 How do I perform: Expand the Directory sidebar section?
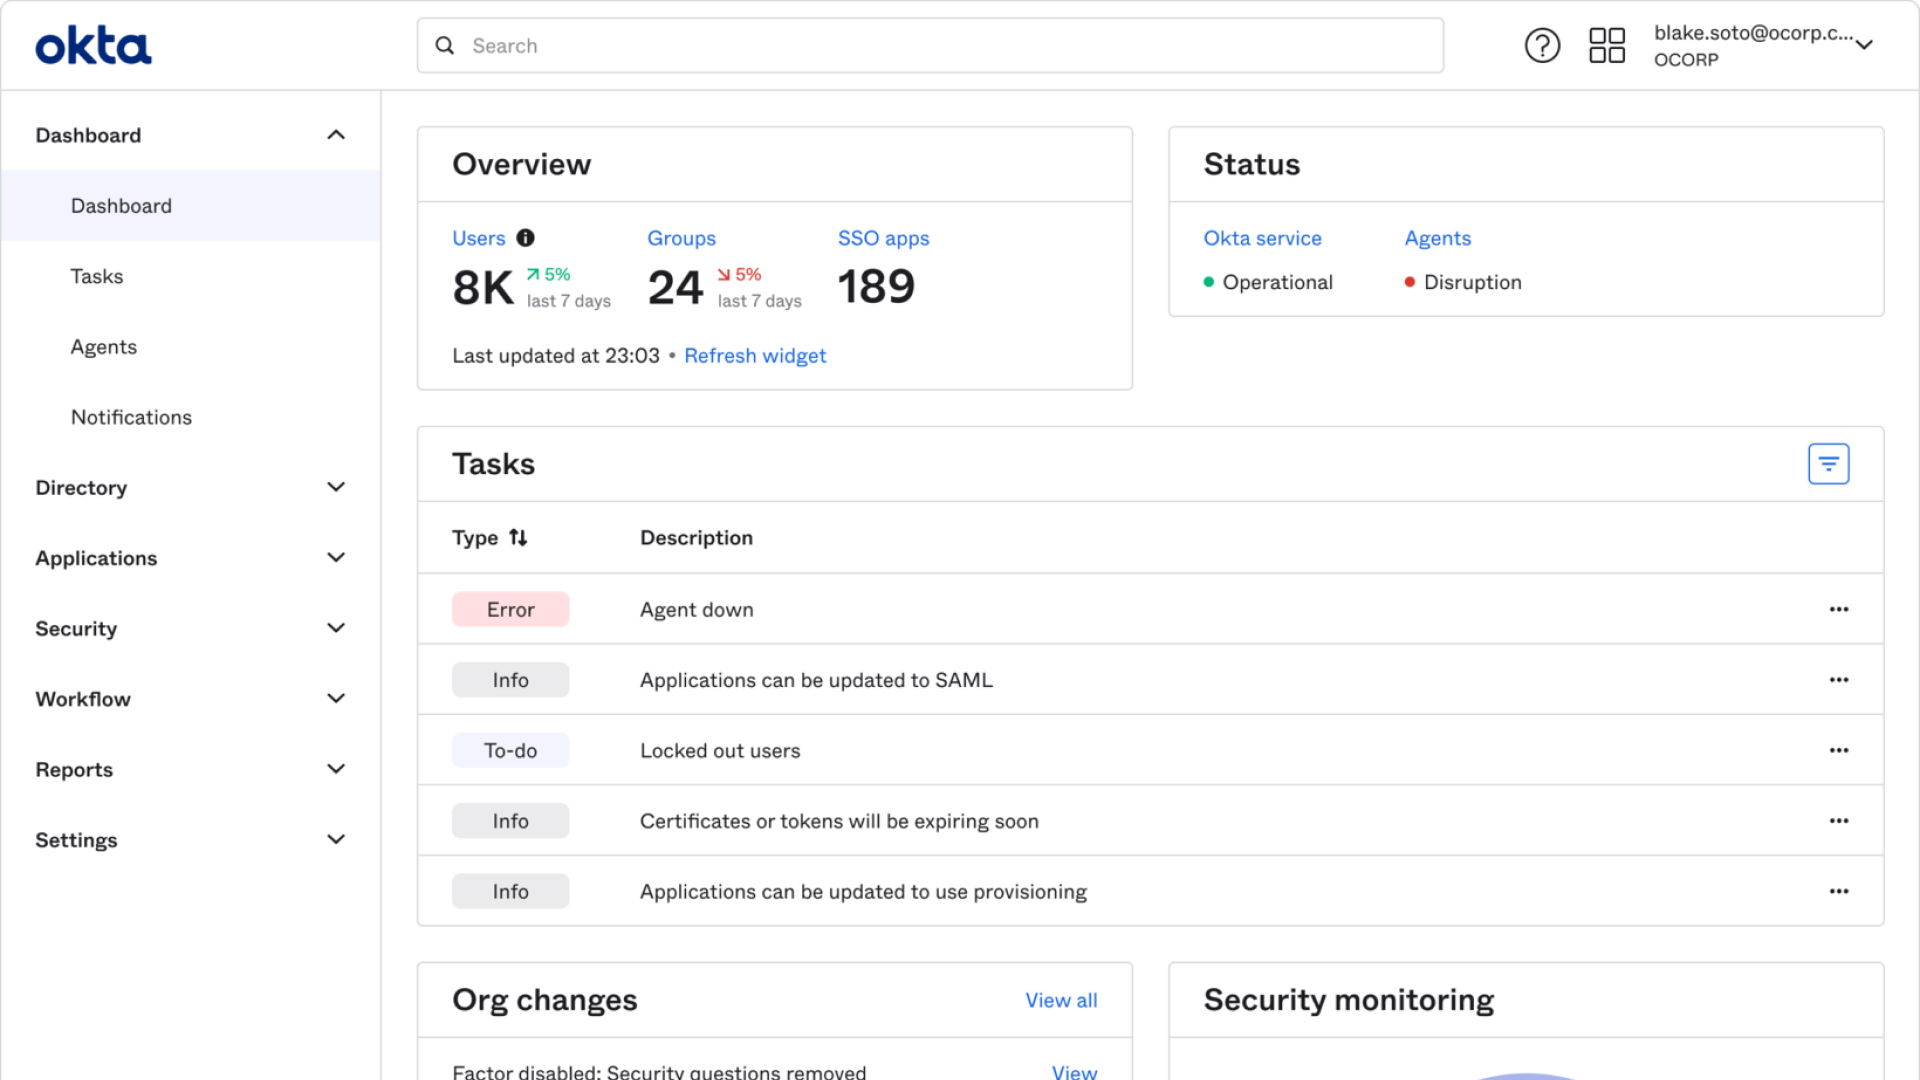(336, 487)
